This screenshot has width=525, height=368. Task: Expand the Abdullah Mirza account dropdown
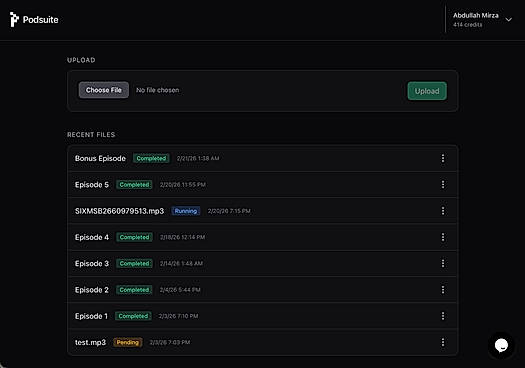tap(508, 20)
